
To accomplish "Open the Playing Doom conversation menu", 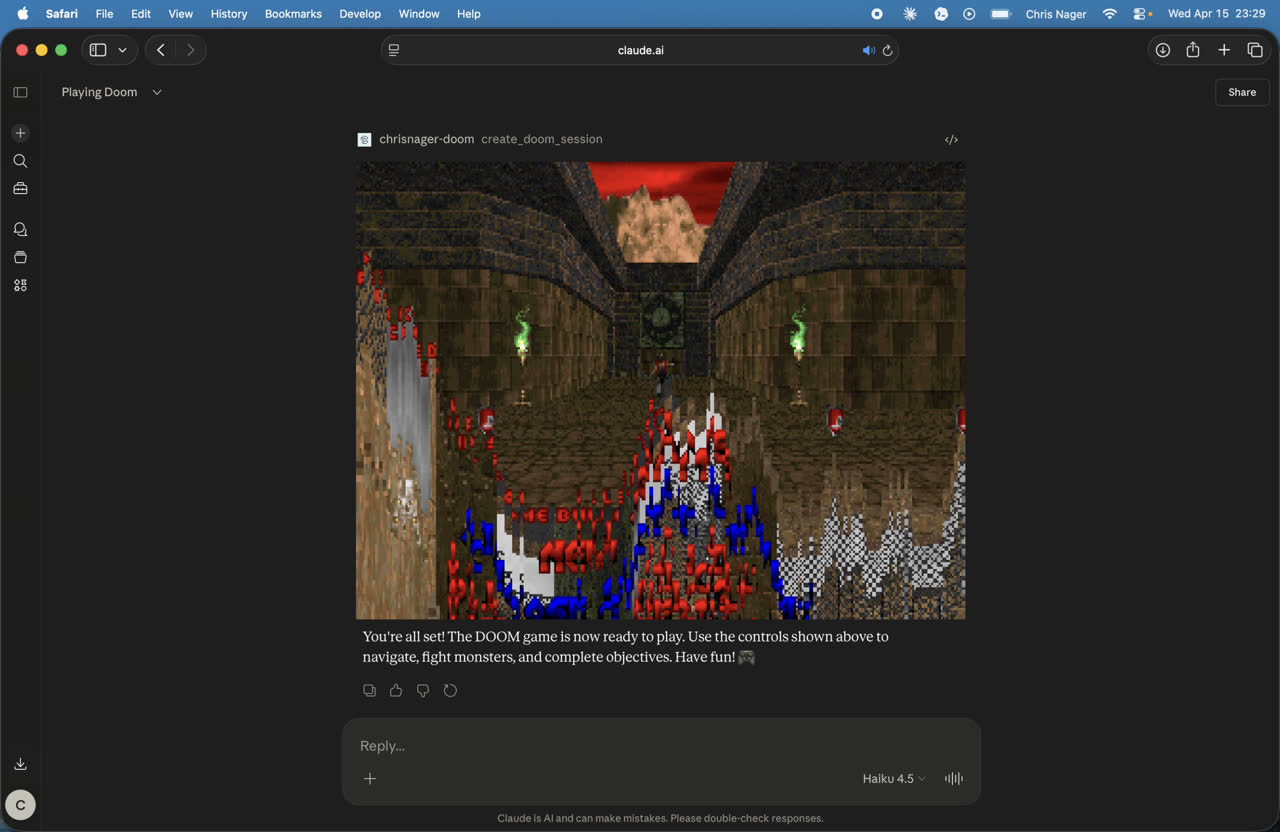I will click(x=157, y=92).
